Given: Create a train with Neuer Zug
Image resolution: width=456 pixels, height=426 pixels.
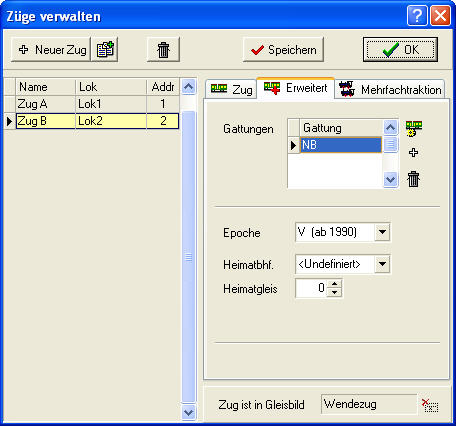Looking at the screenshot, I should point(51,50).
